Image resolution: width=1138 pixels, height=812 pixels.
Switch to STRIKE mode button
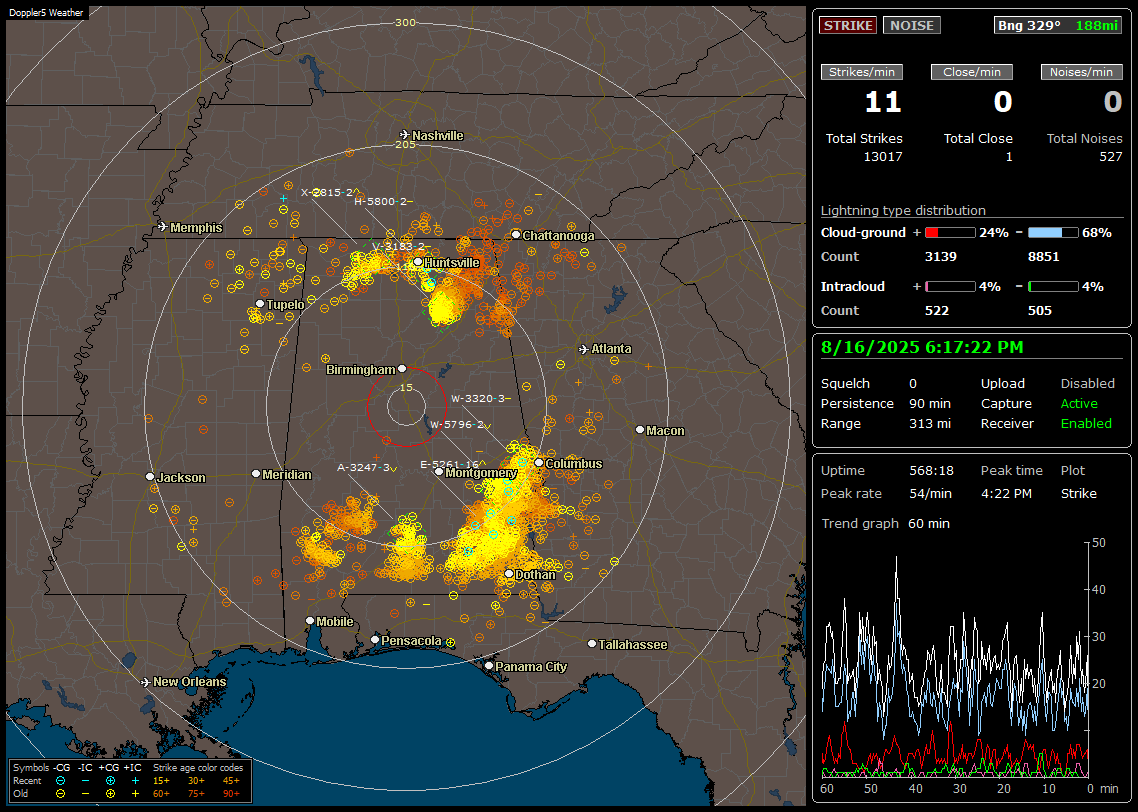click(848, 25)
